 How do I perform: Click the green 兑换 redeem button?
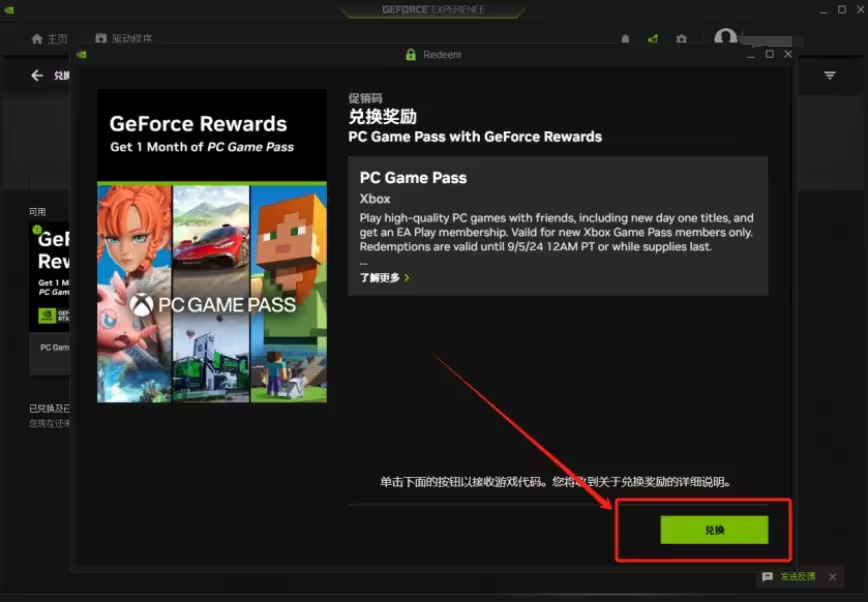(714, 530)
